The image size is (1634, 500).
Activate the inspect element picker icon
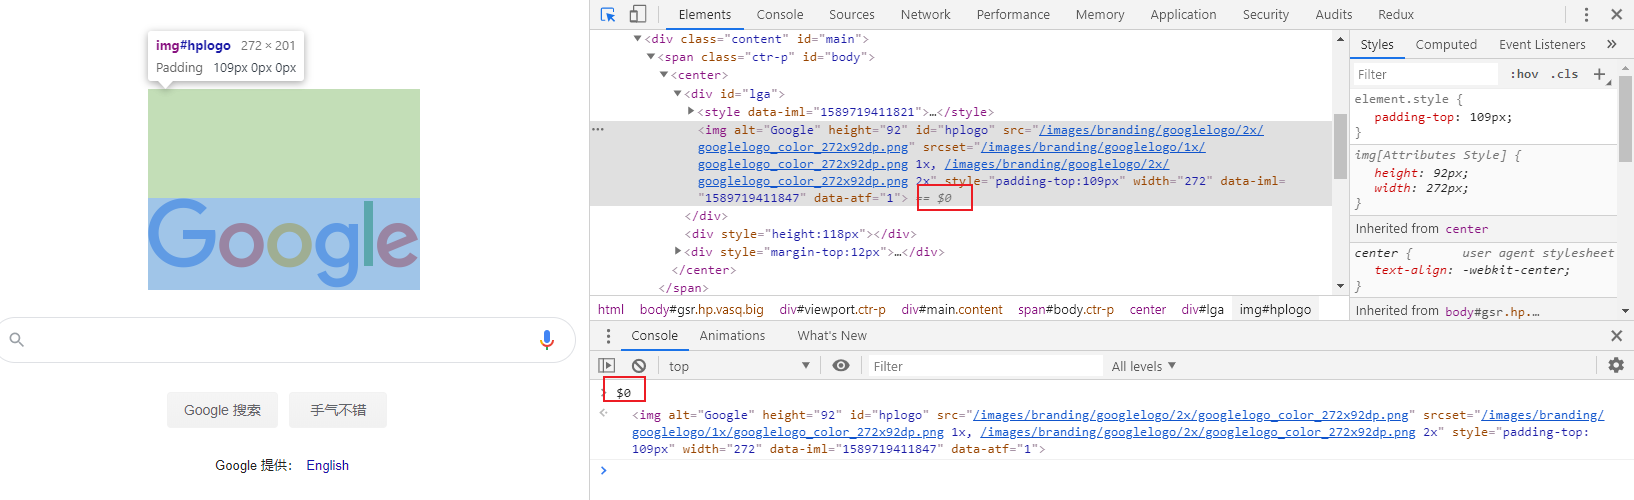tap(608, 14)
